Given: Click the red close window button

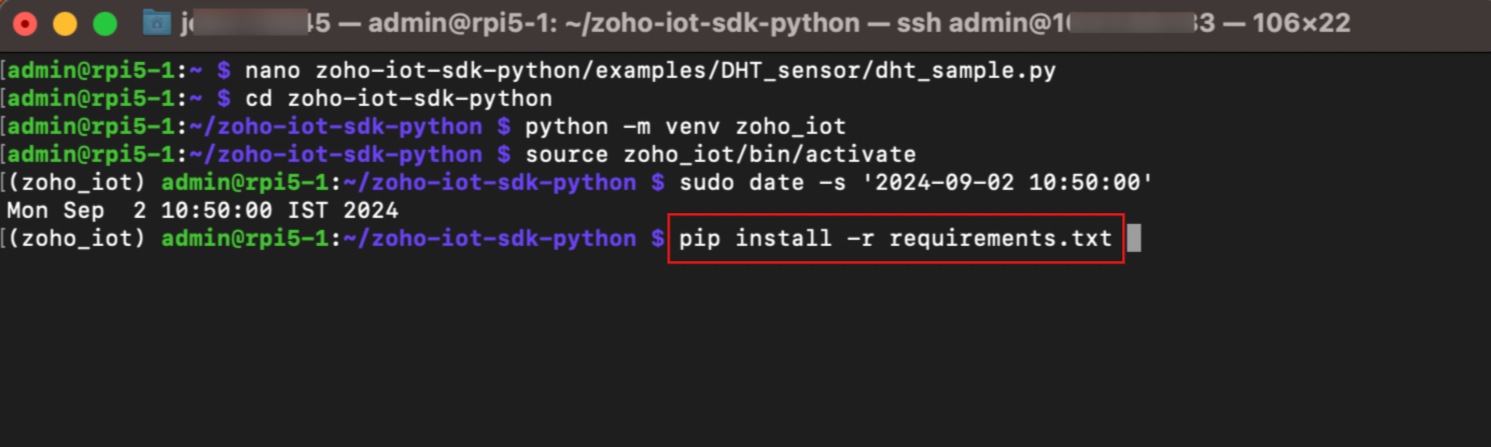Looking at the screenshot, I should [25, 24].
